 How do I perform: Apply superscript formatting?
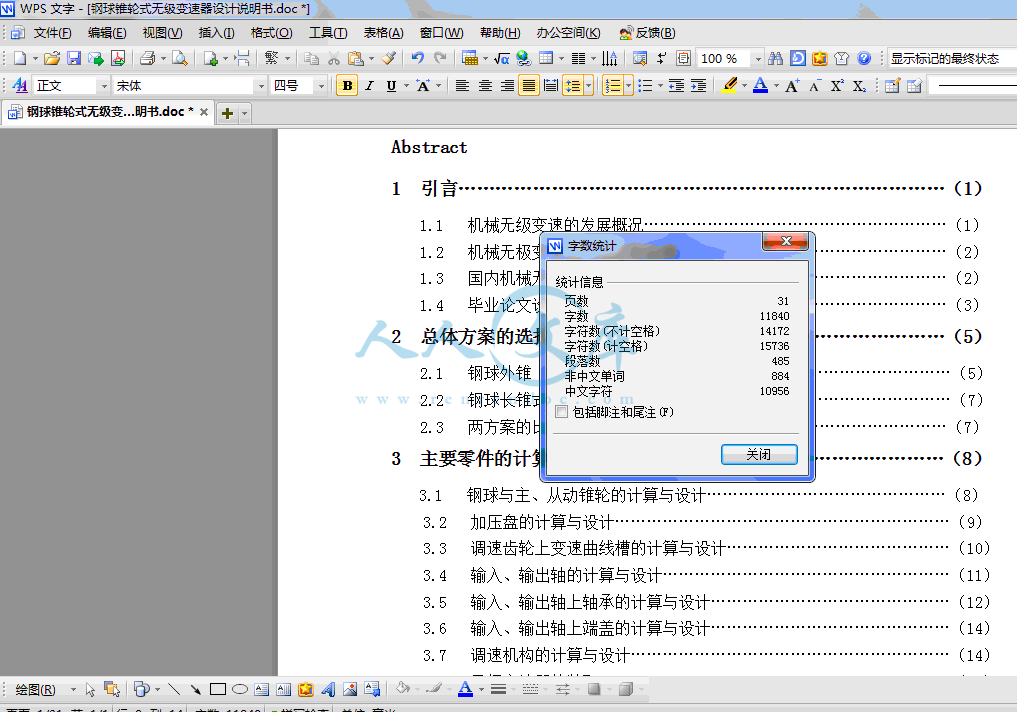837,86
